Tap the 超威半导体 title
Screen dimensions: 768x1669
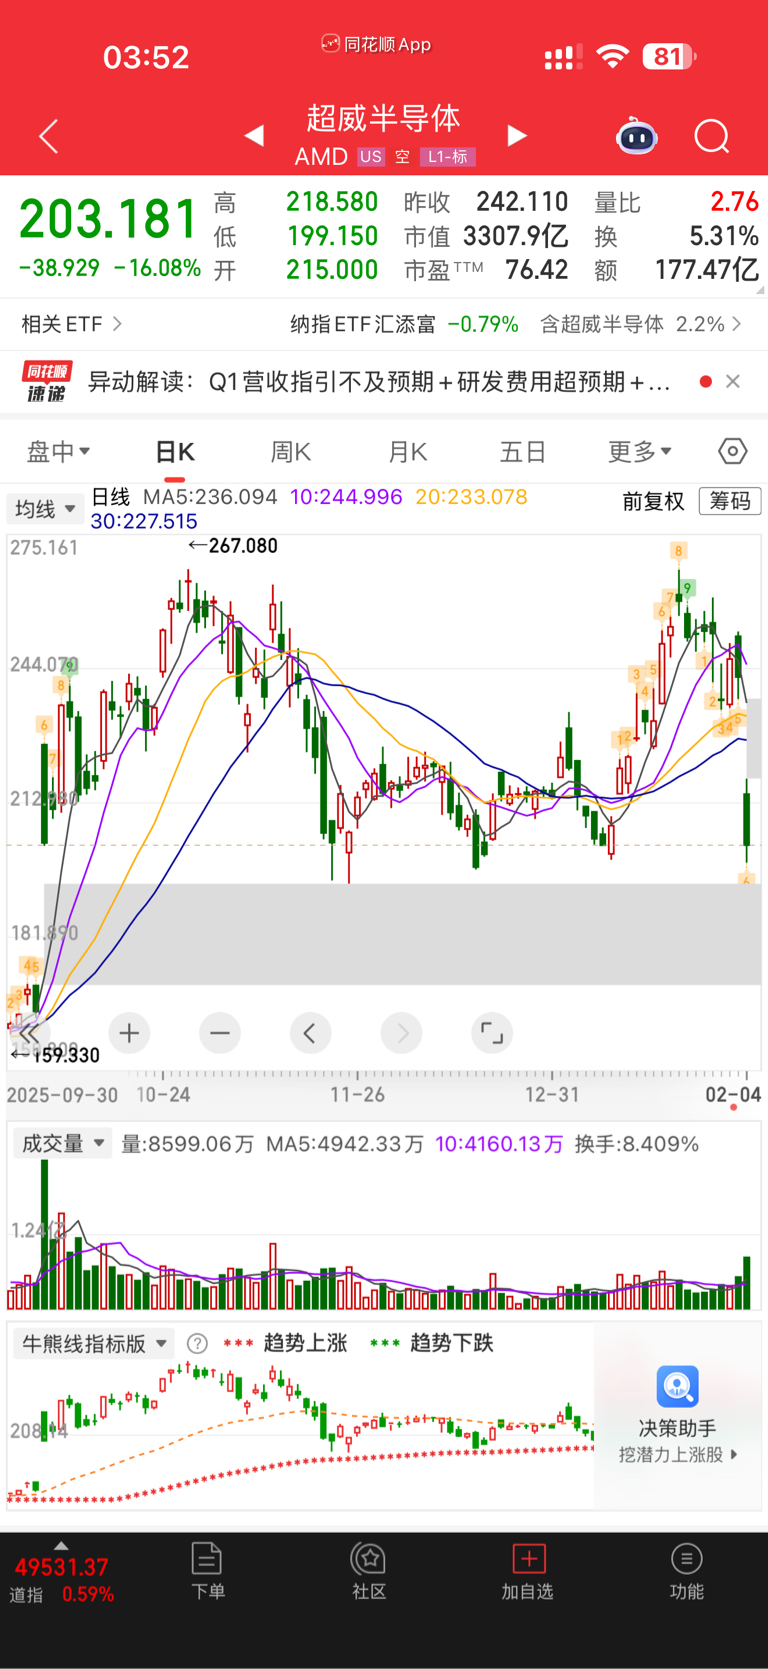(x=384, y=118)
